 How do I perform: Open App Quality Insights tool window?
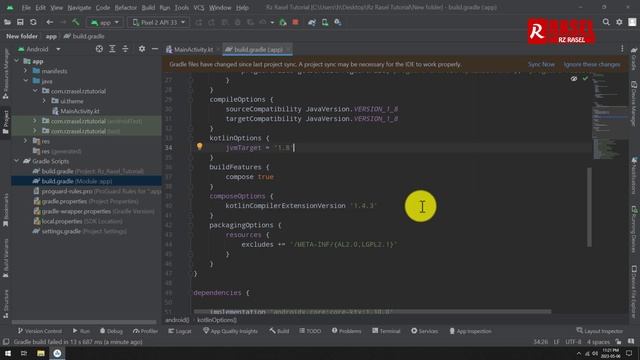[230, 331]
